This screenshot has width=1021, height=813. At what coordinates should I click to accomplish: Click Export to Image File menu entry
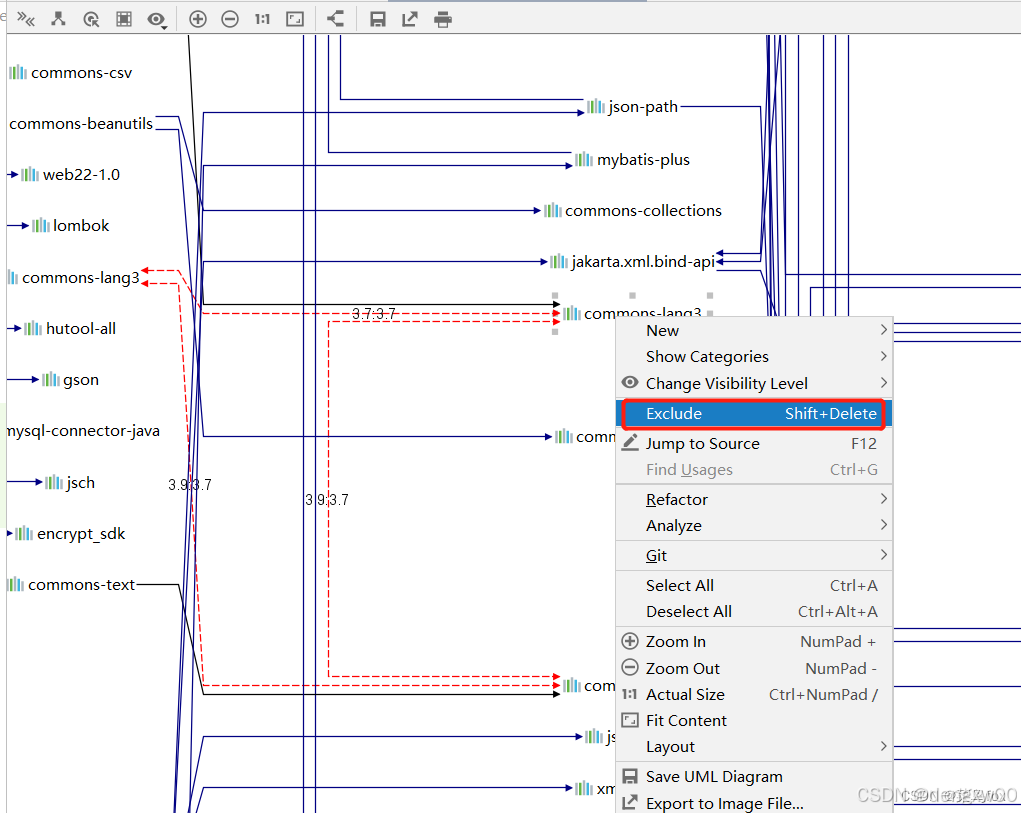coord(754,804)
